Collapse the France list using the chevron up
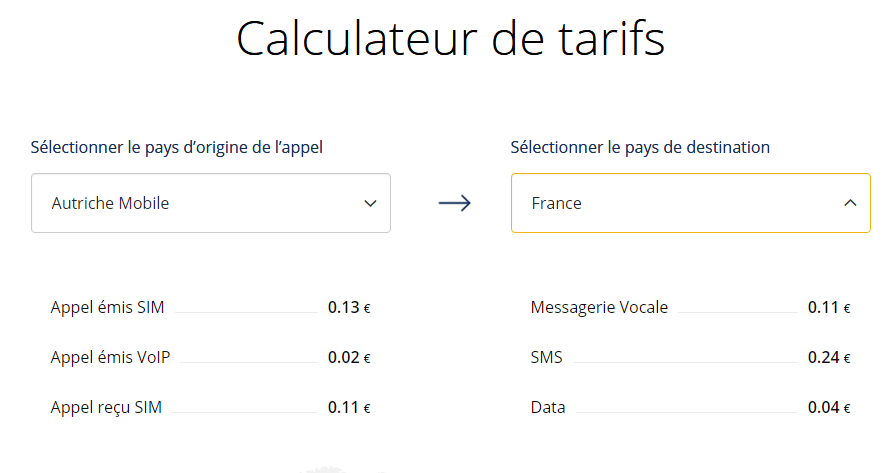 tap(850, 203)
